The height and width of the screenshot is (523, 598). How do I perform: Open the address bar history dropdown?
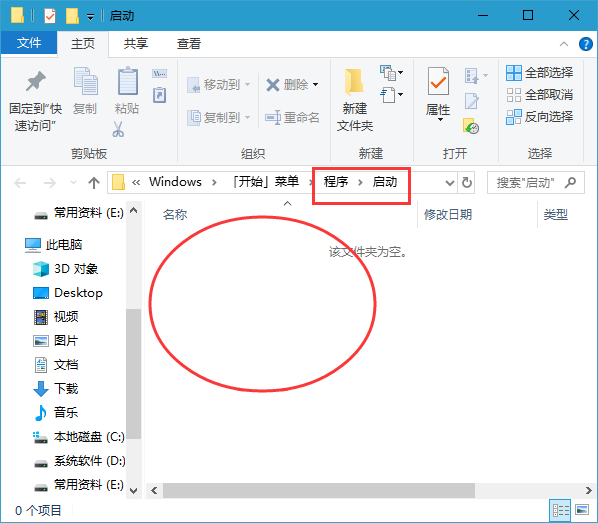click(x=450, y=183)
